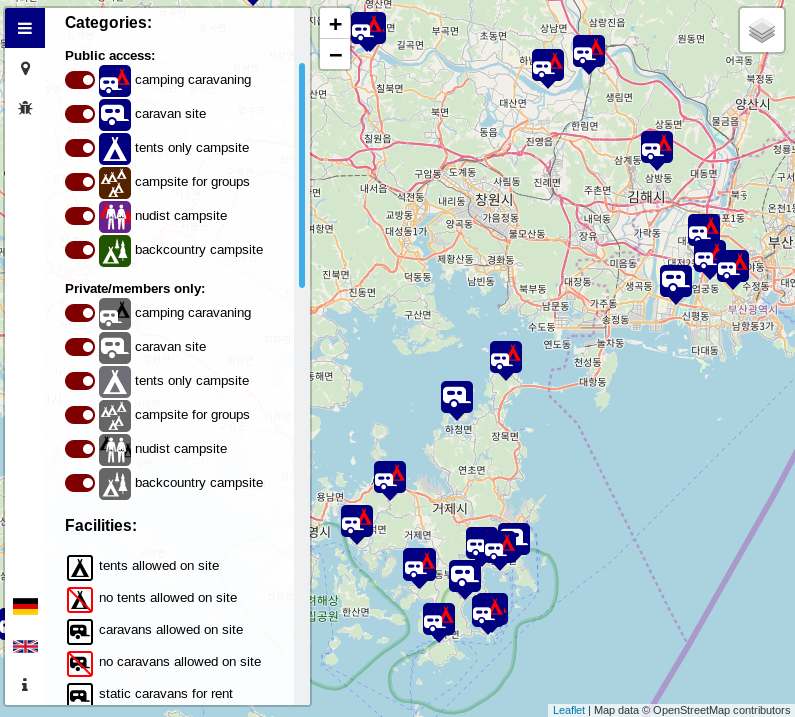Open the Leaflet attribution link
Image resolution: width=795 pixels, height=717 pixels.
coord(569,710)
